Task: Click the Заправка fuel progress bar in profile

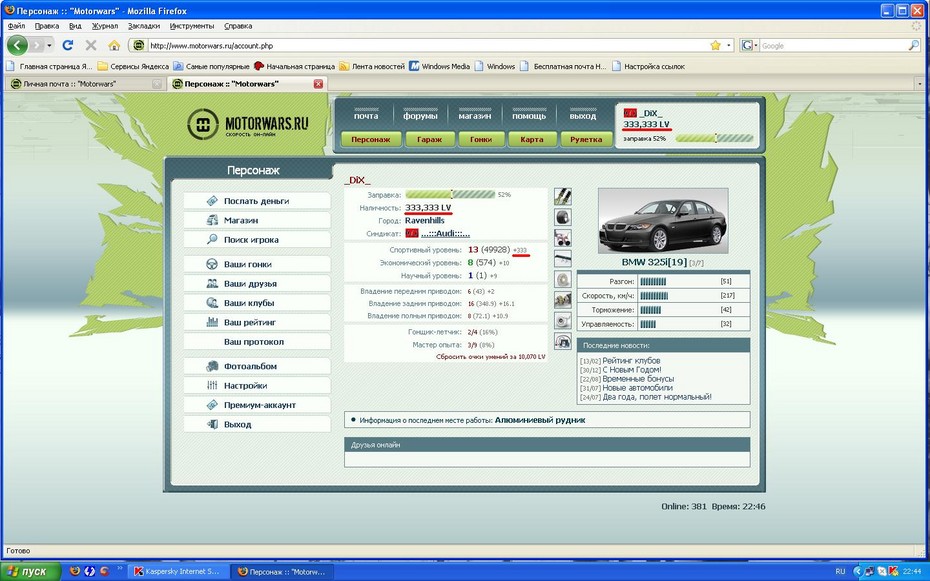Action: click(450, 194)
